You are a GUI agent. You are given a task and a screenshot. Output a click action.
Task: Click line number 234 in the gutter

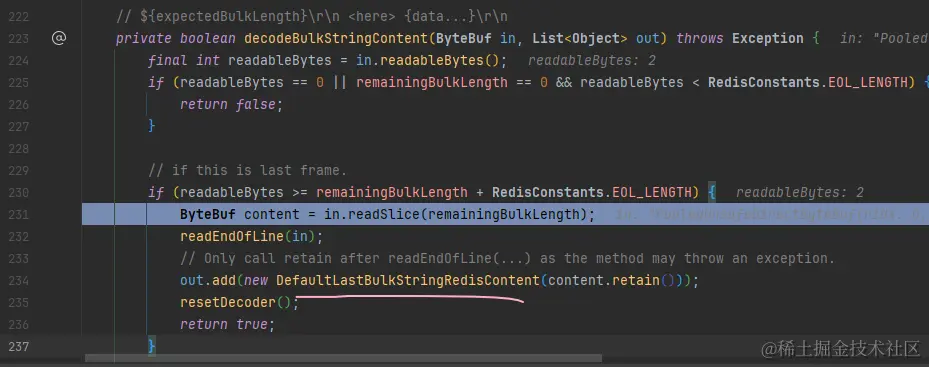click(x=18, y=280)
